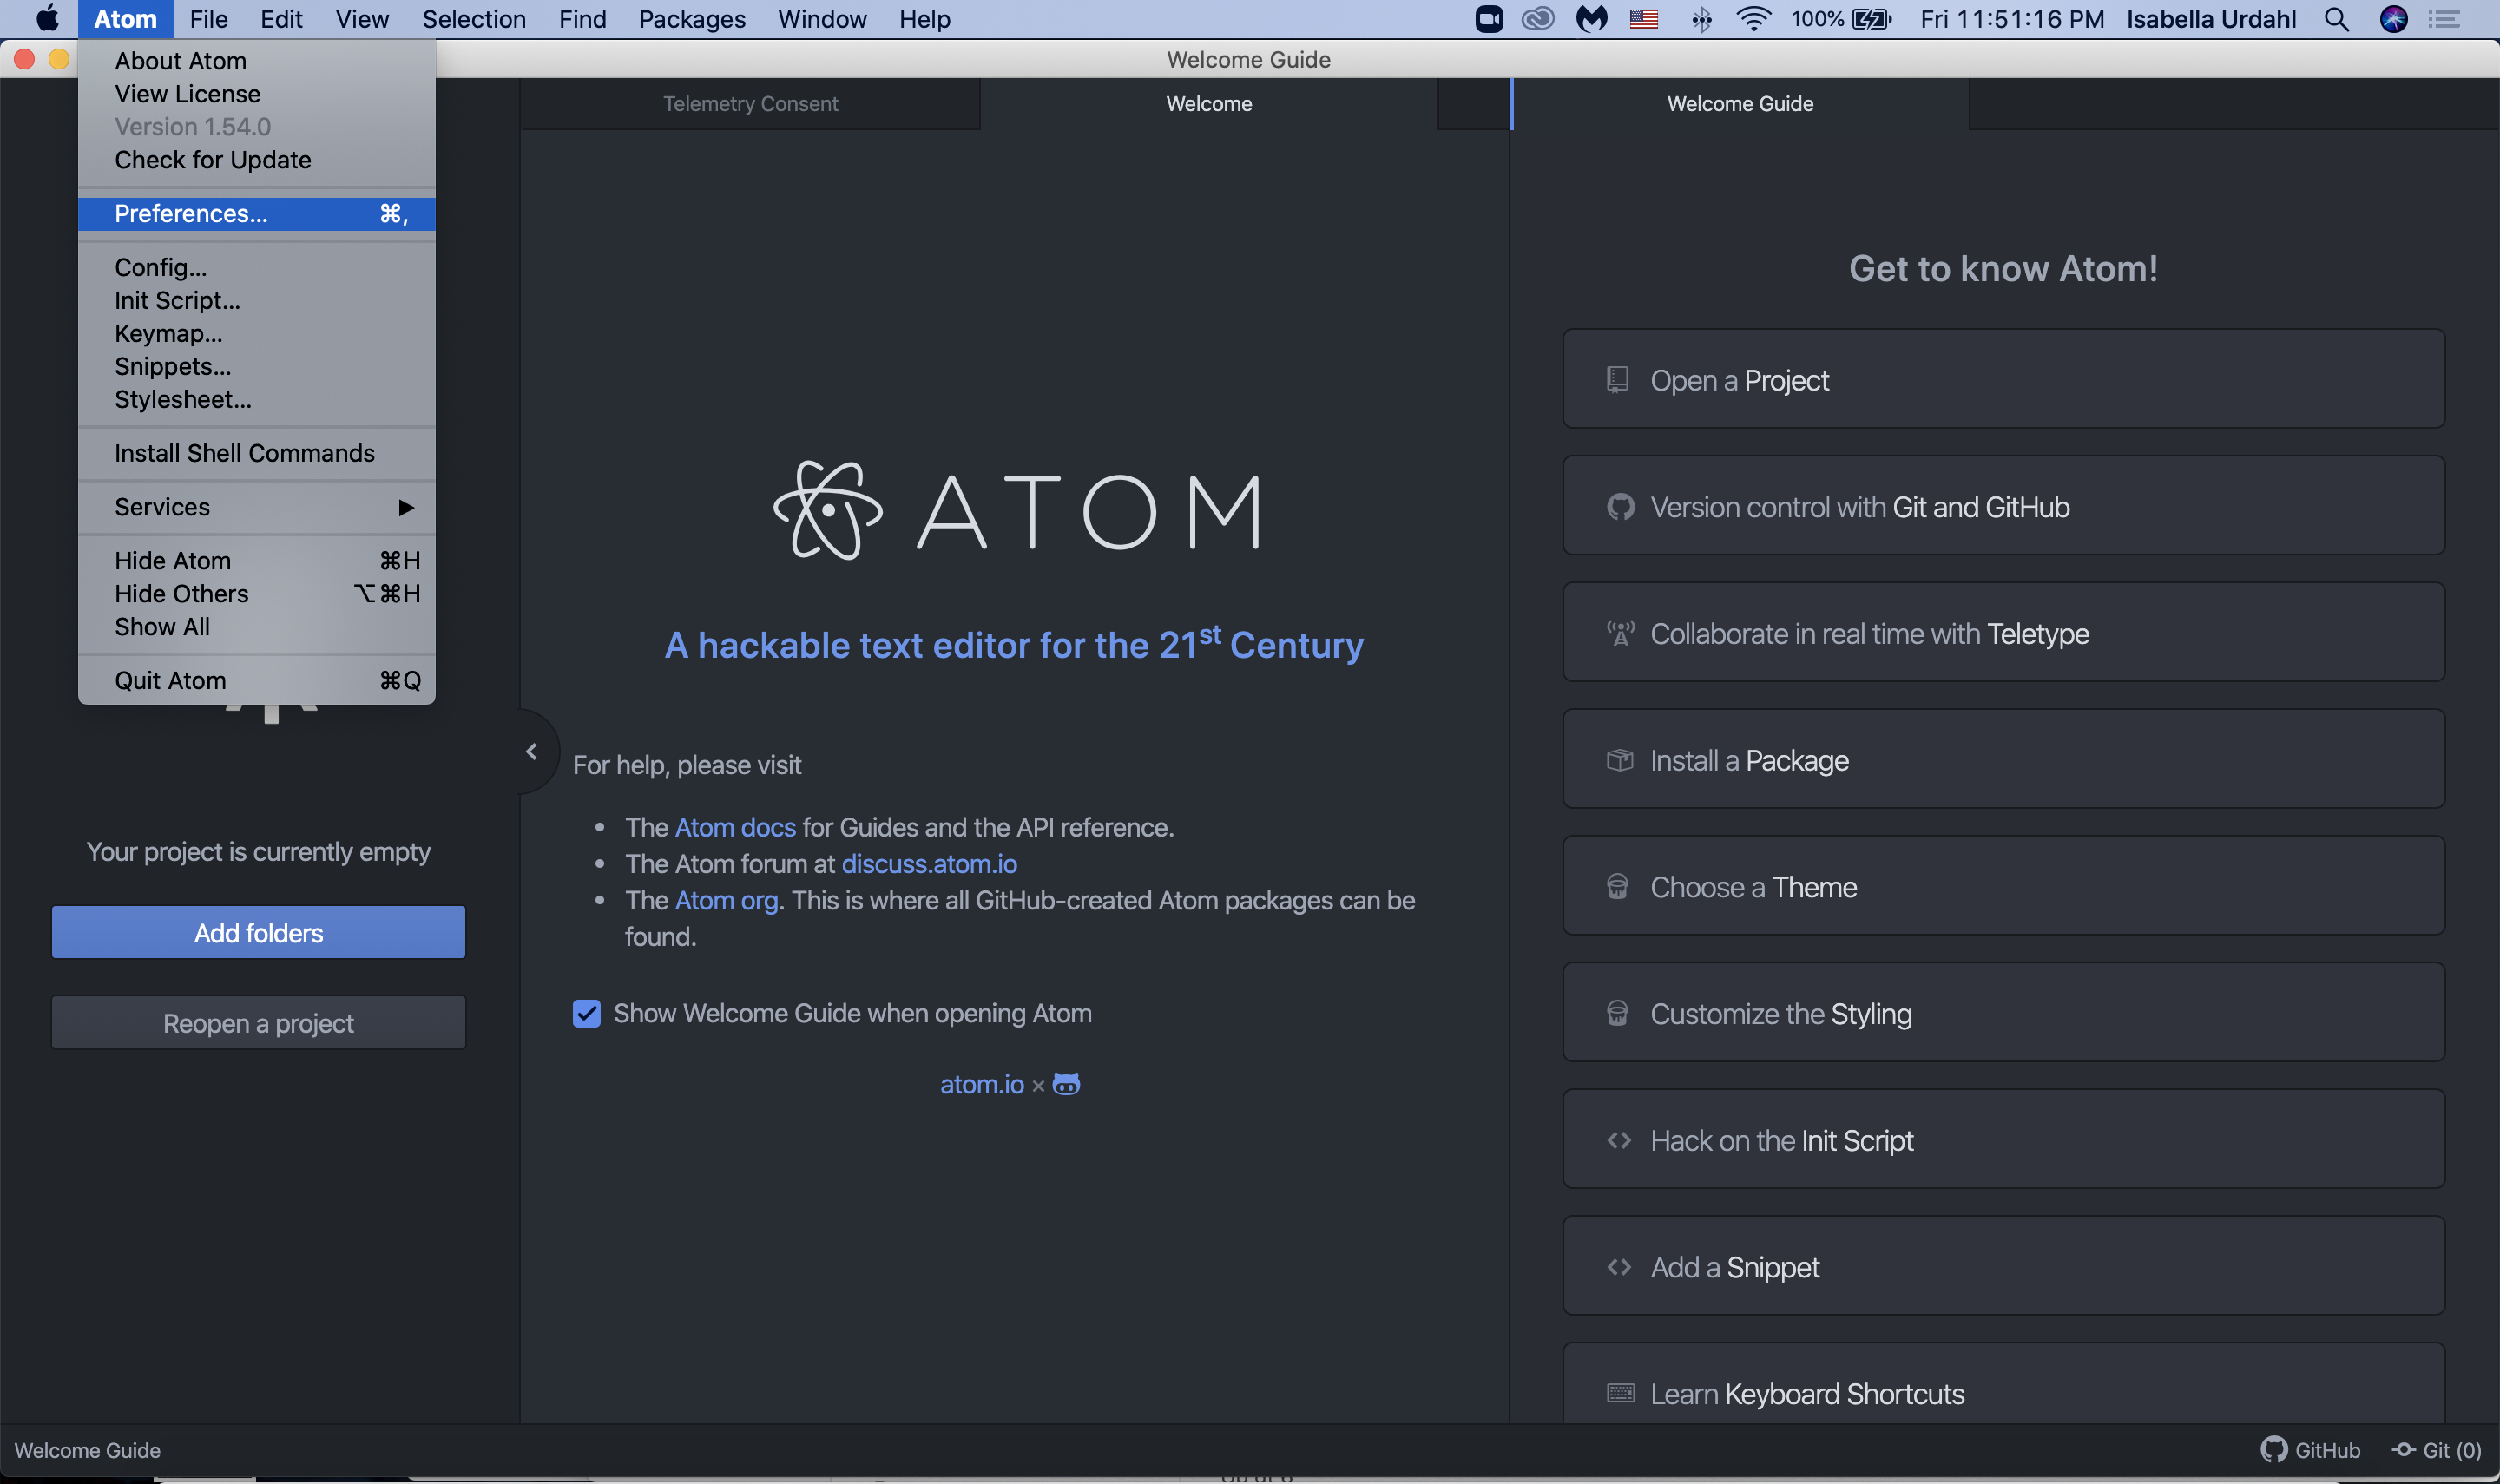
Task: Open Spotlight search magnifier icon
Action: (2337, 19)
